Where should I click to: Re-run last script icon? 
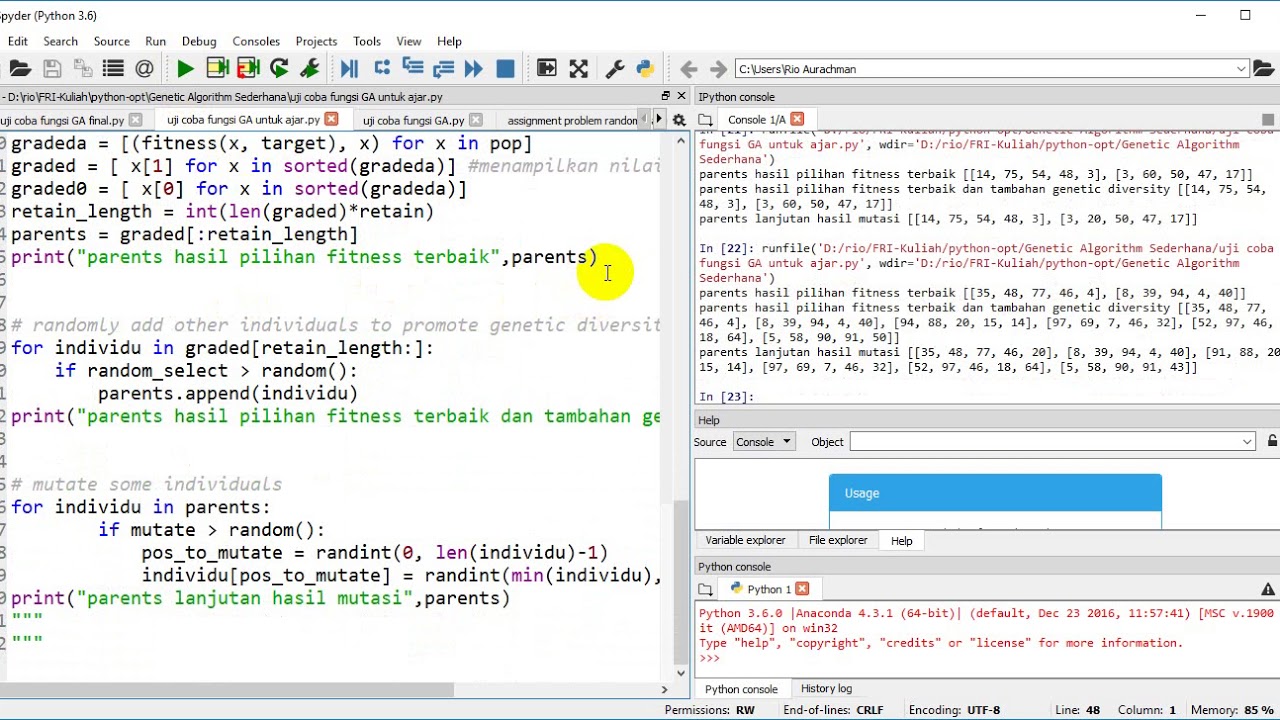pyautogui.click(x=279, y=69)
